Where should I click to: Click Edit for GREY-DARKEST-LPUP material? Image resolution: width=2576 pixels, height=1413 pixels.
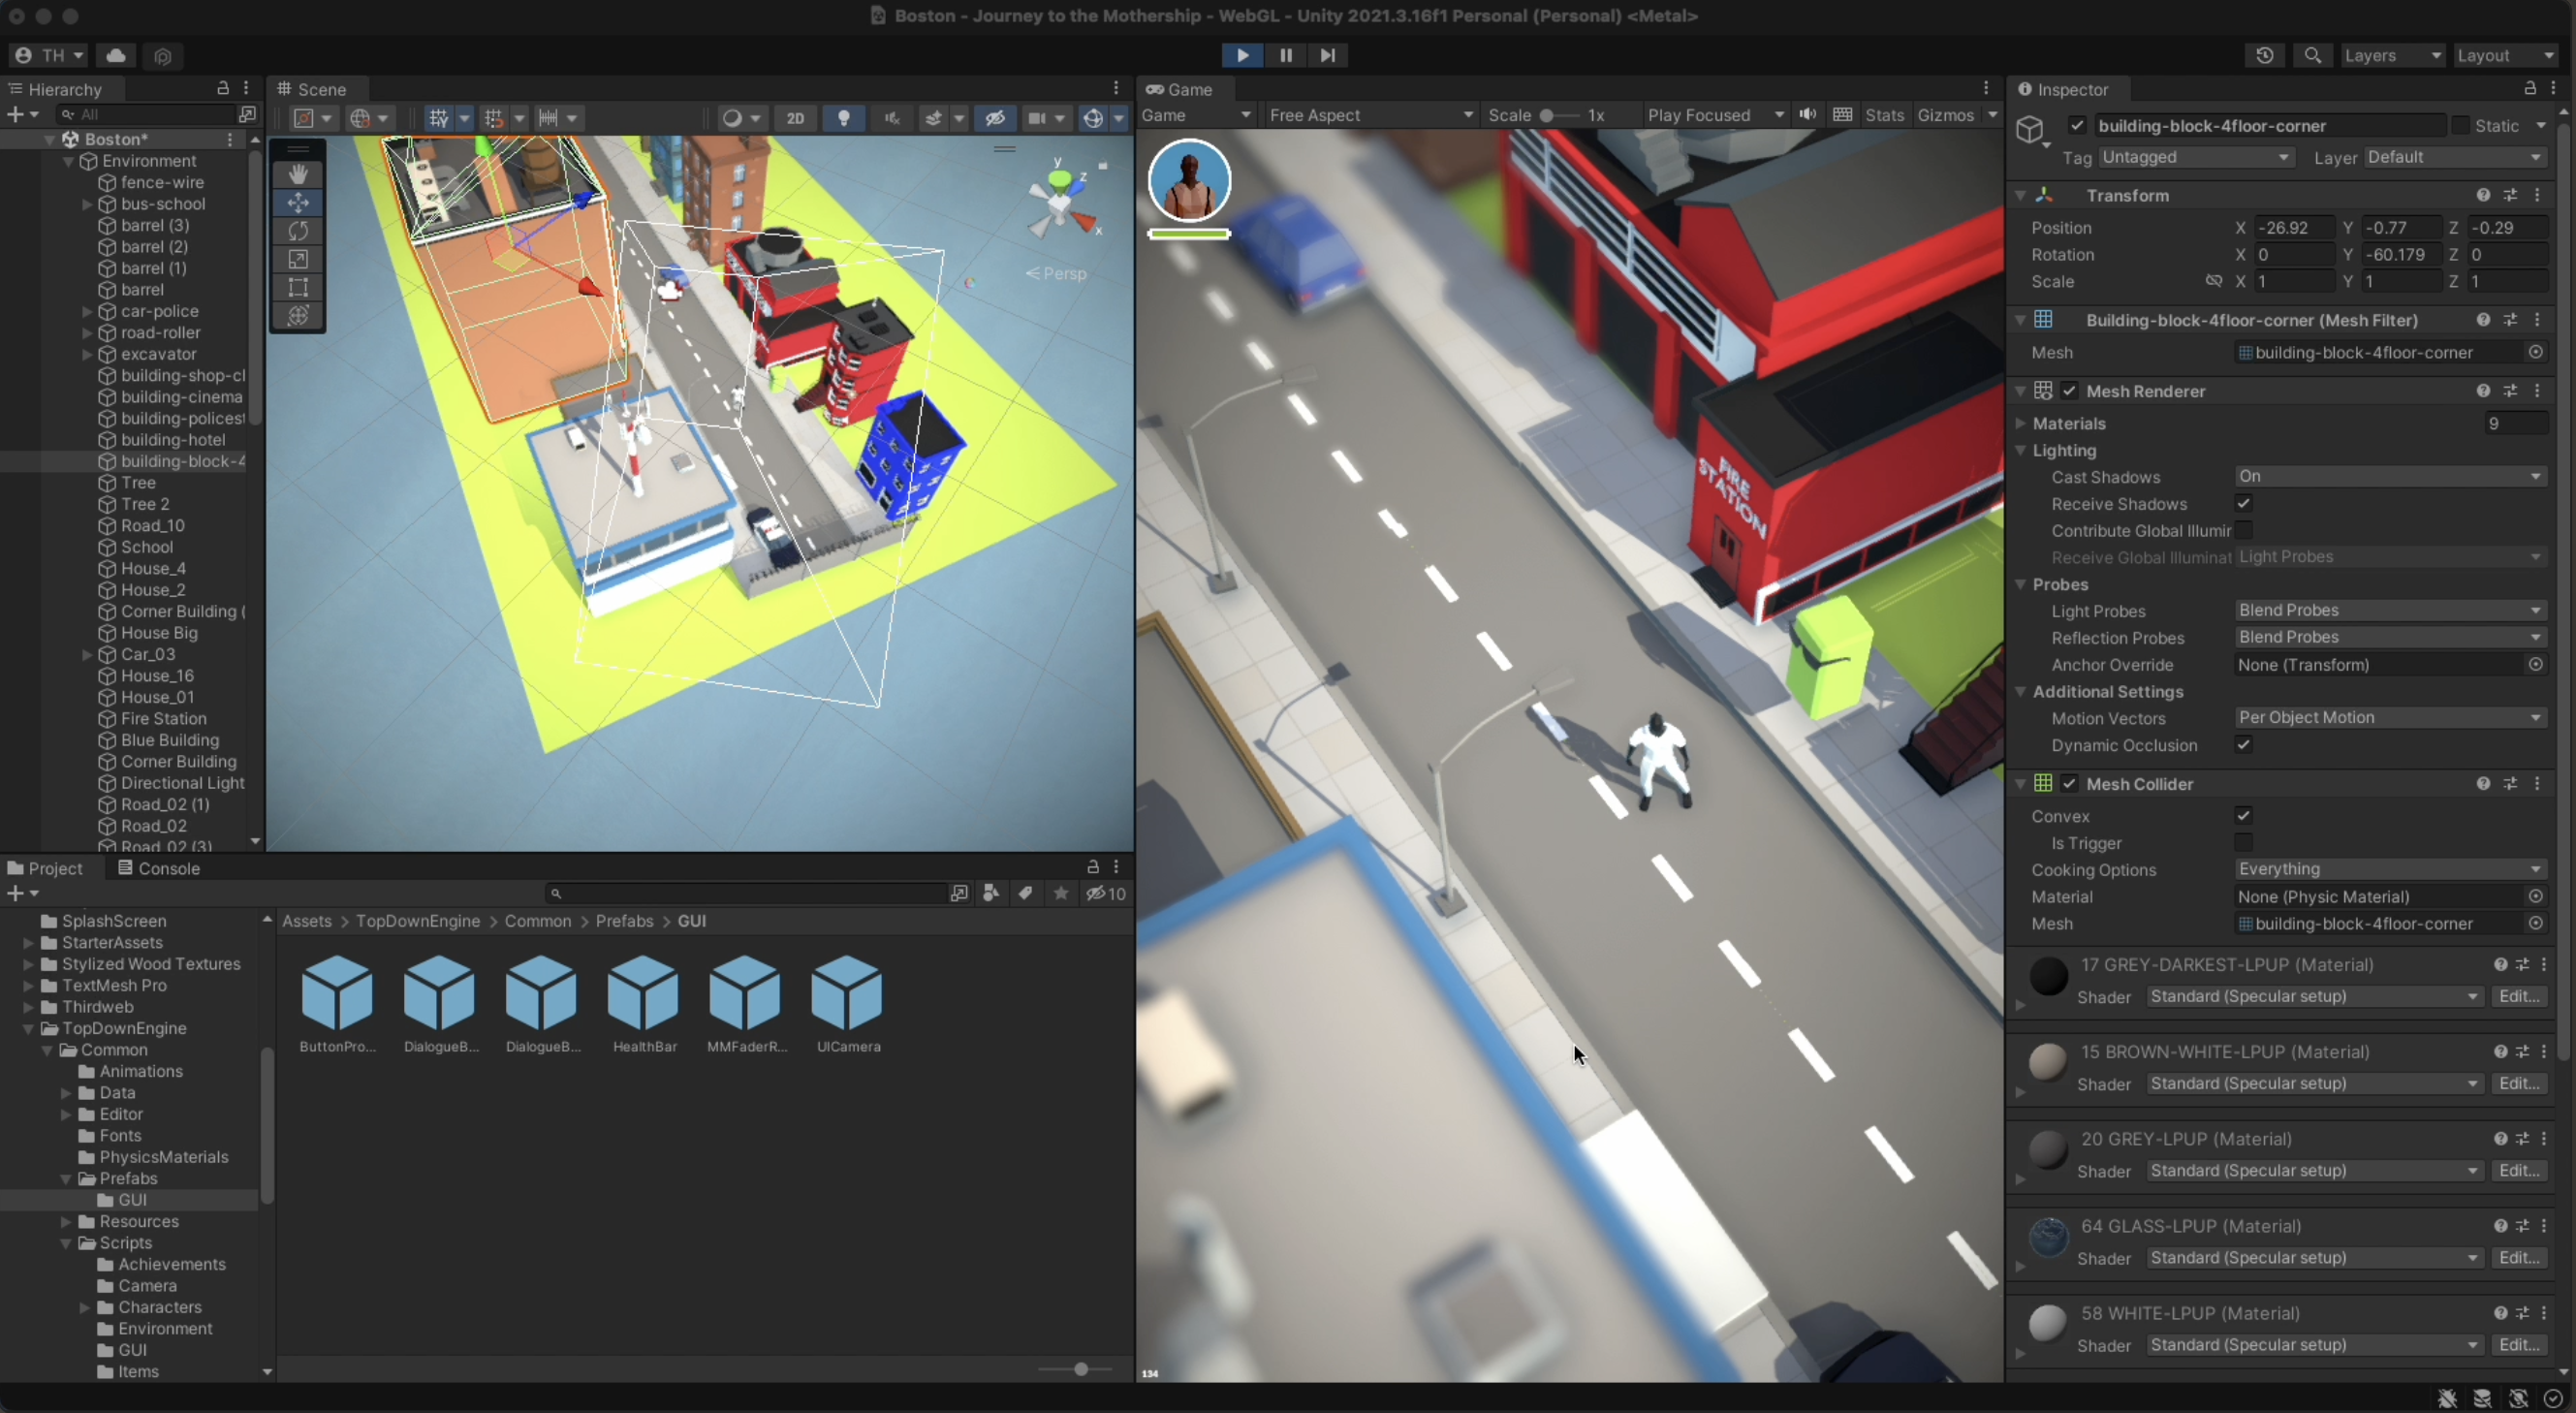[x=2518, y=996]
